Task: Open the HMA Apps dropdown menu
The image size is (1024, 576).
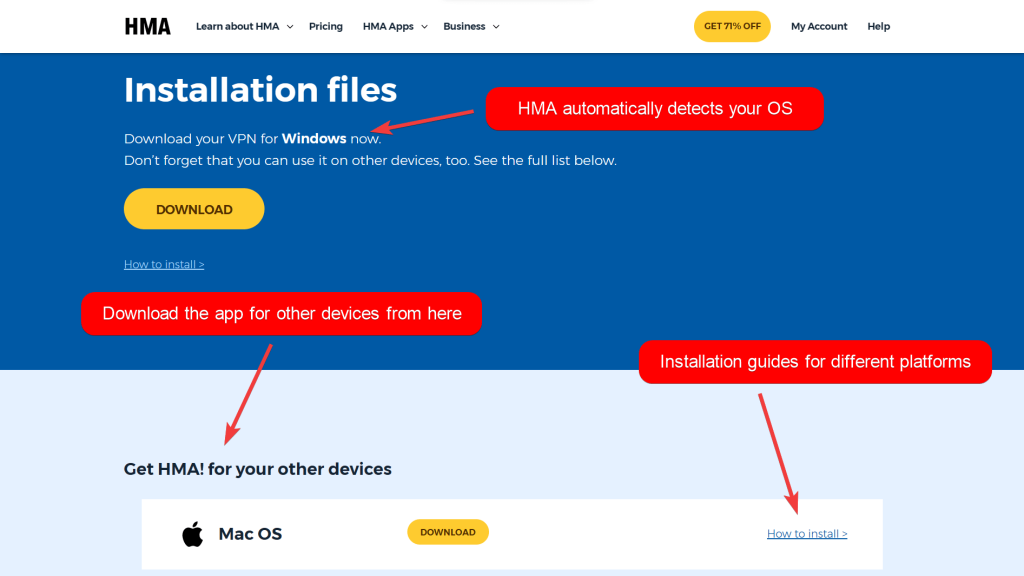Action: click(395, 27)
